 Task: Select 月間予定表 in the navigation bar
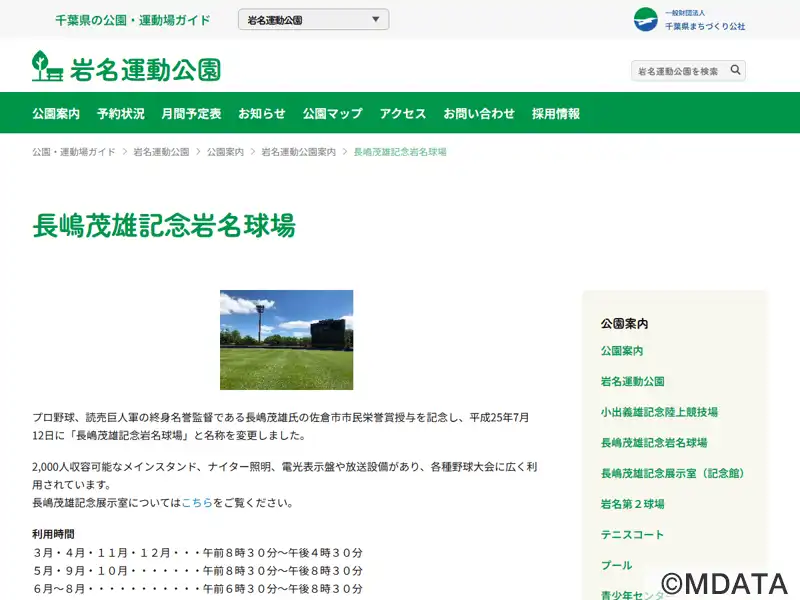pyautogui.click(x=191, y=114)
